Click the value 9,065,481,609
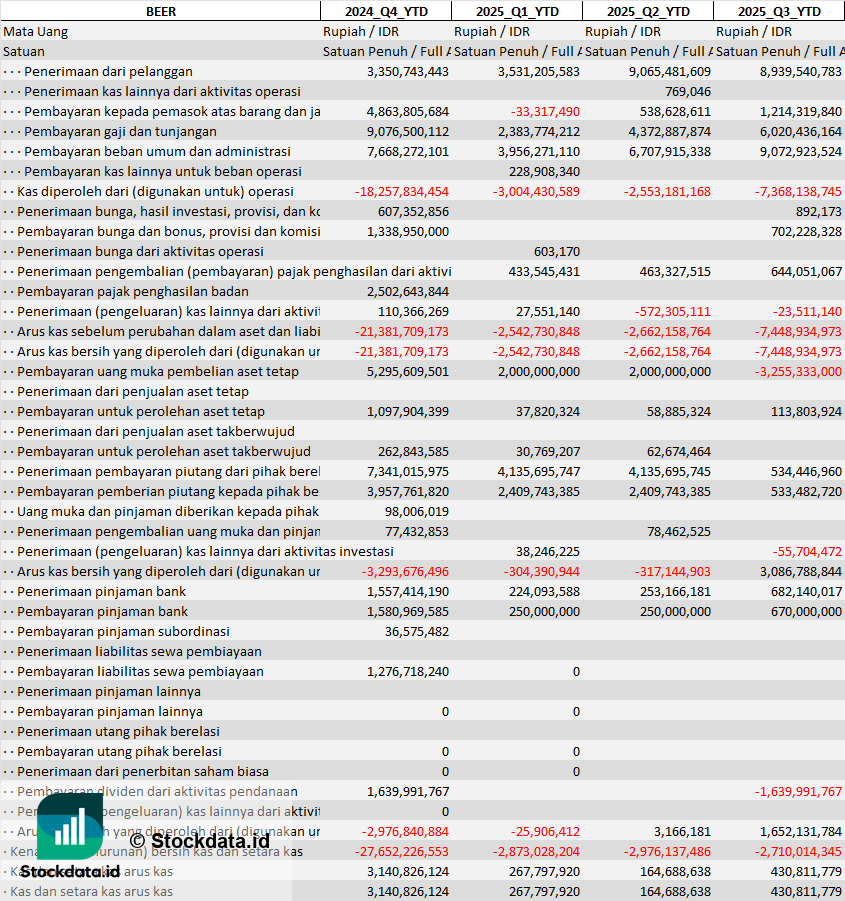This screenshot has width=845, height=901. 670,72
